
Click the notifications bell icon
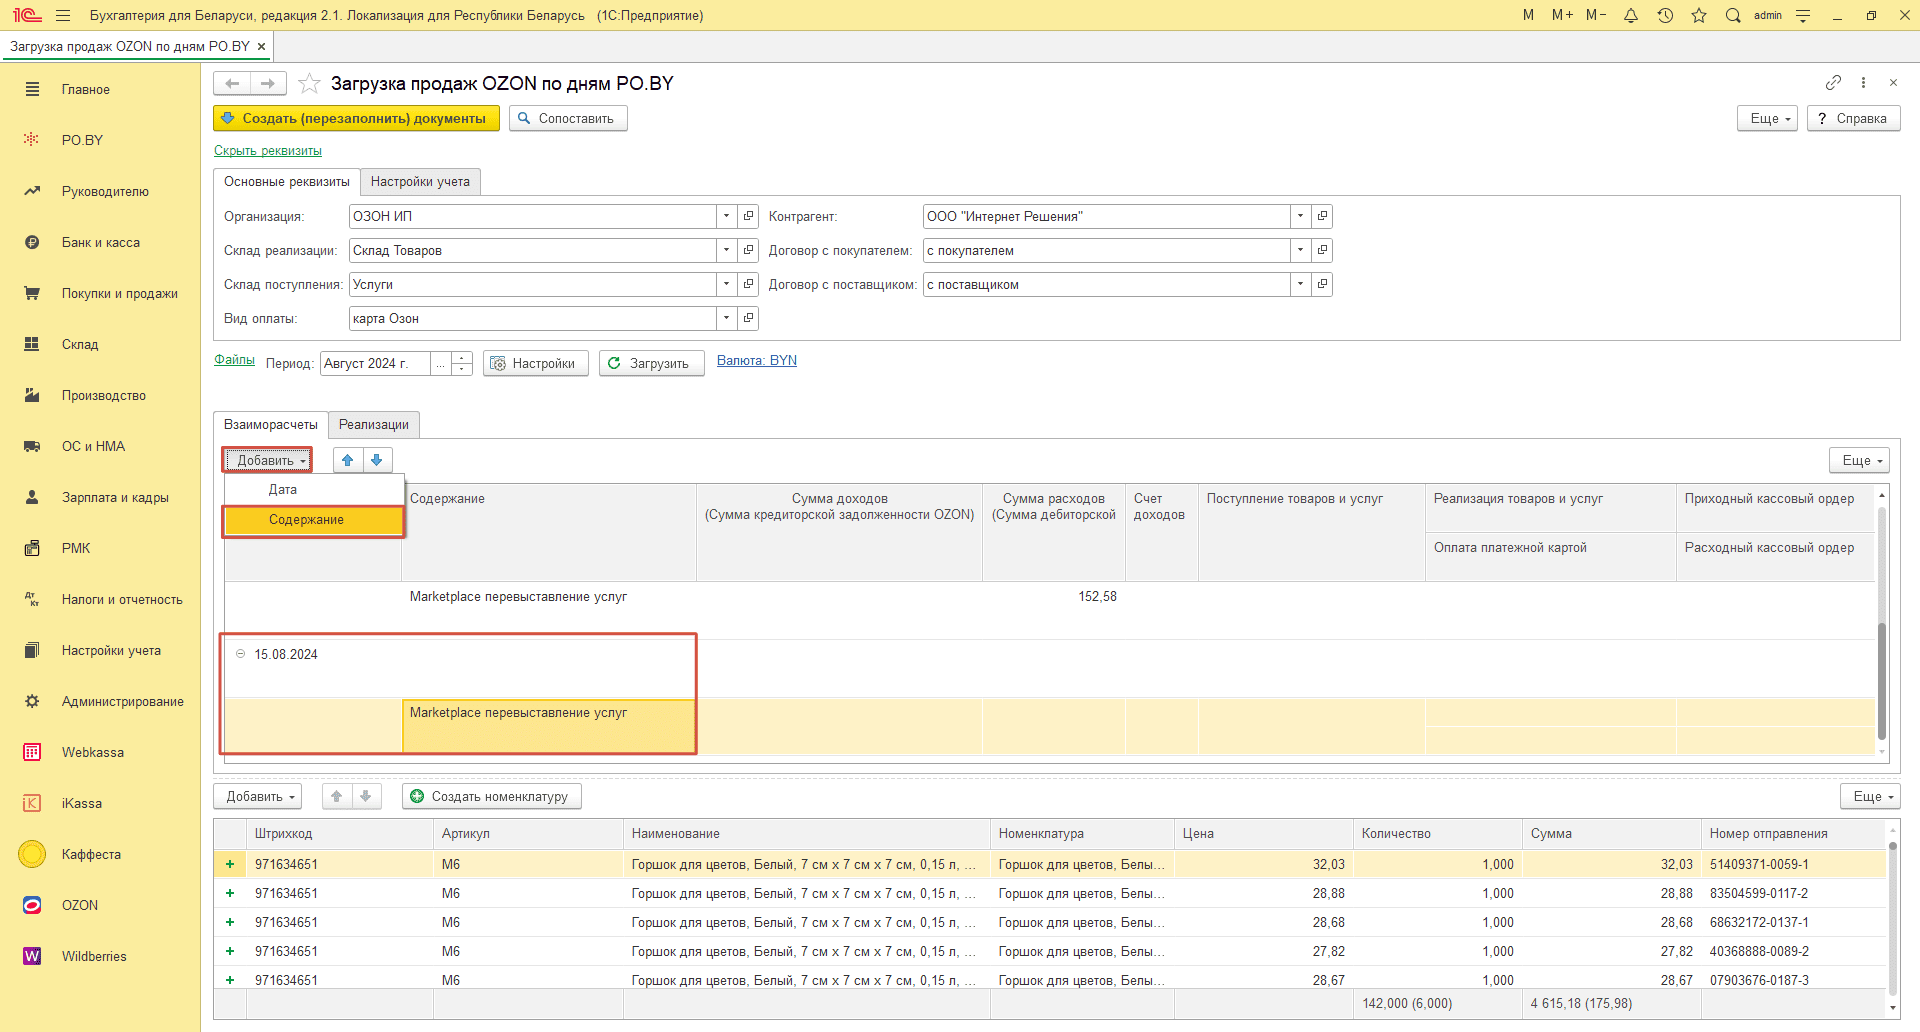pyautogui.click(x=1631, y=15)
